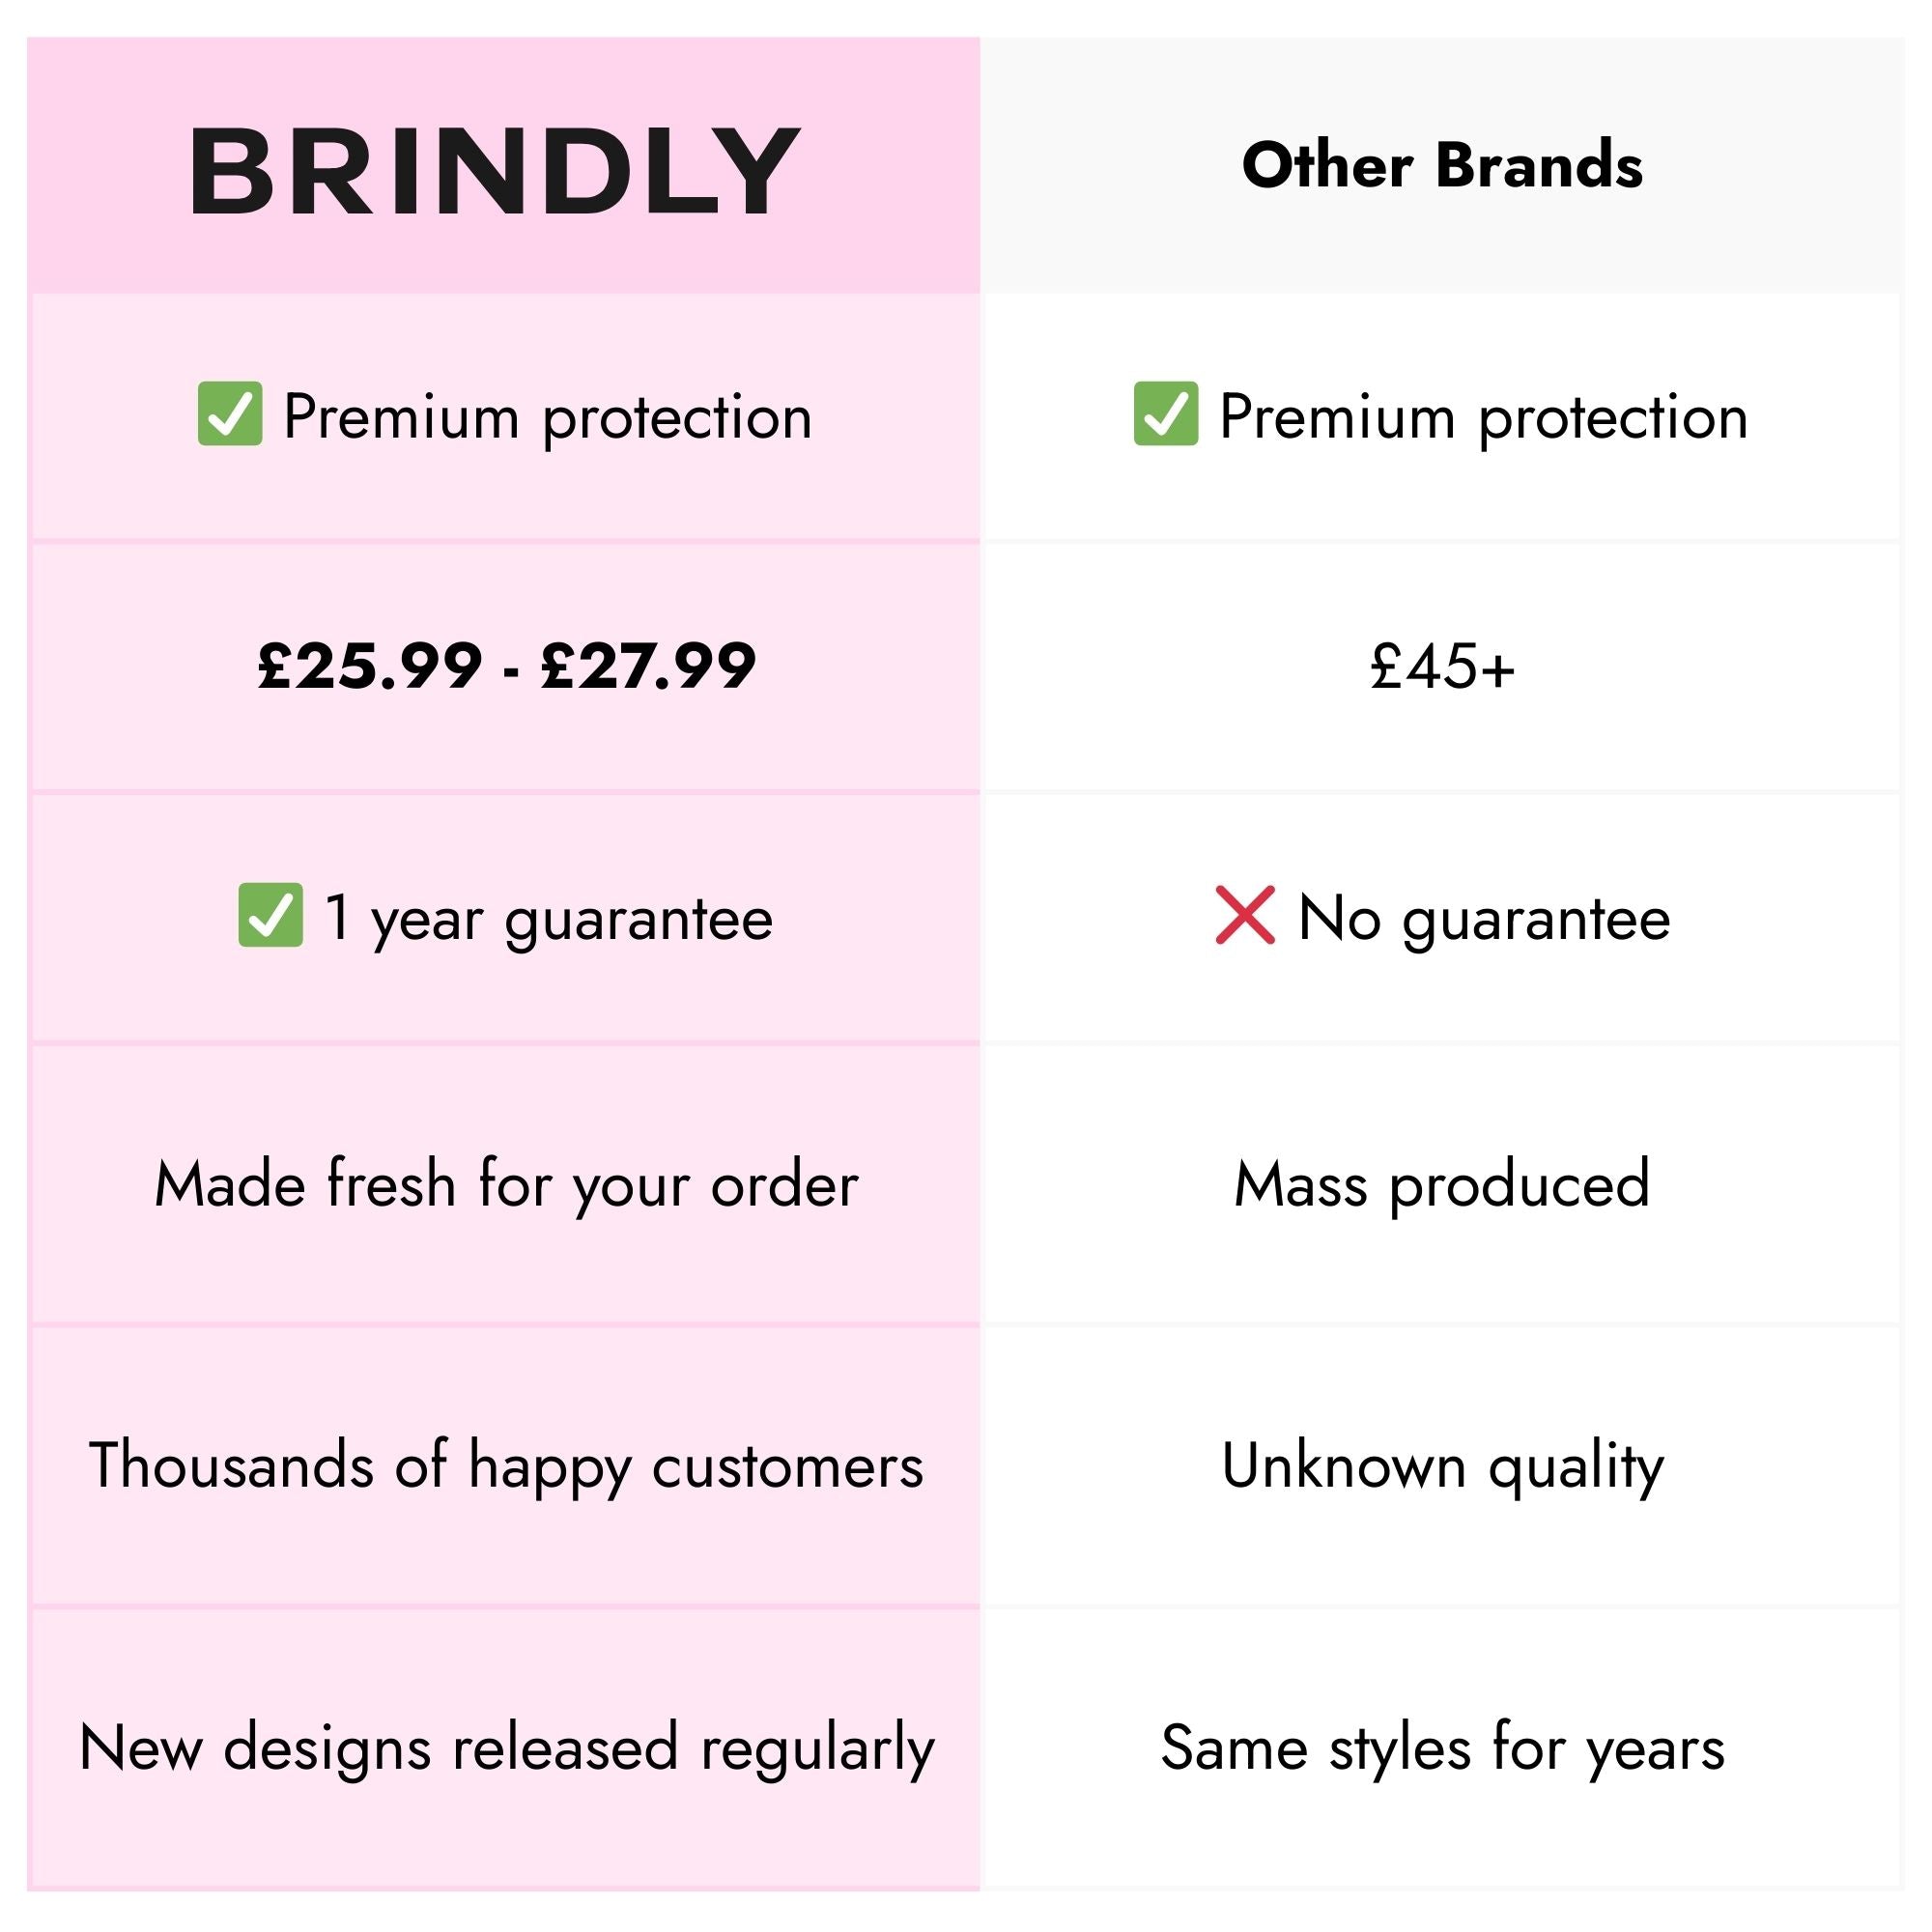Click the Unknown quality text
Viewport: 1932px width, 1932px height.
[x=1442, y=1467]
